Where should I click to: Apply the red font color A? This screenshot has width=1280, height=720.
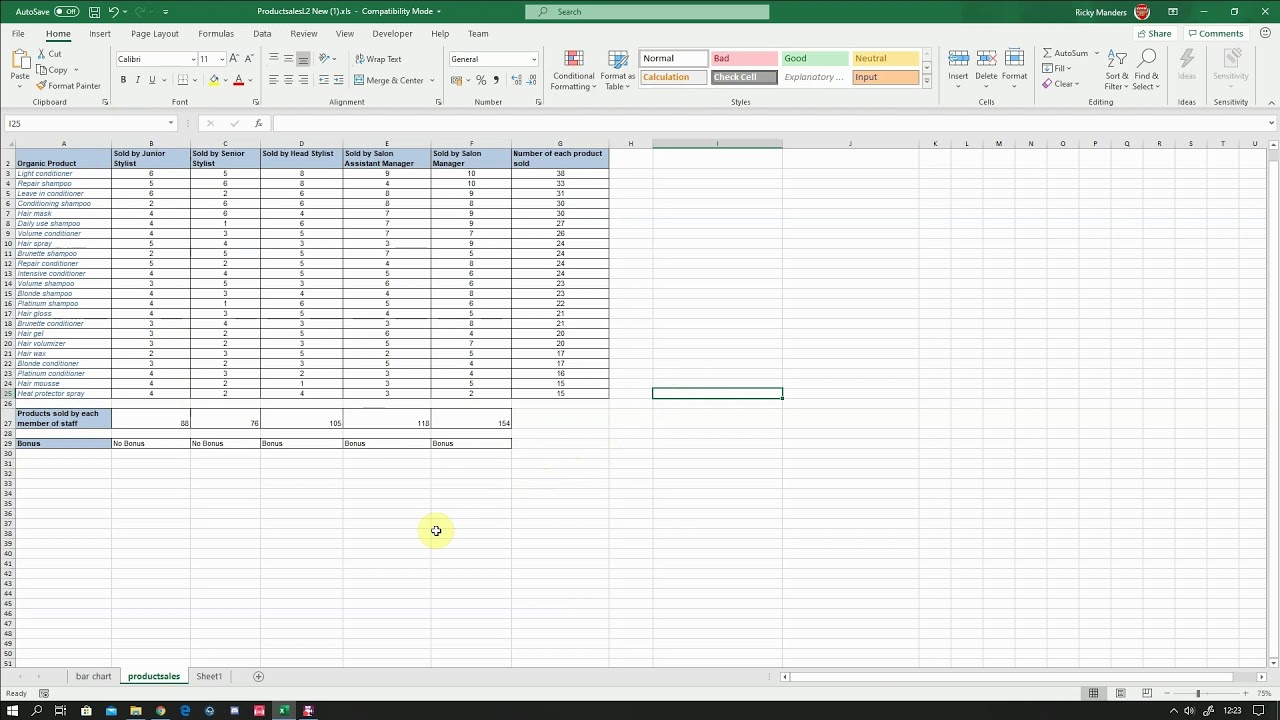pos(238,80)
